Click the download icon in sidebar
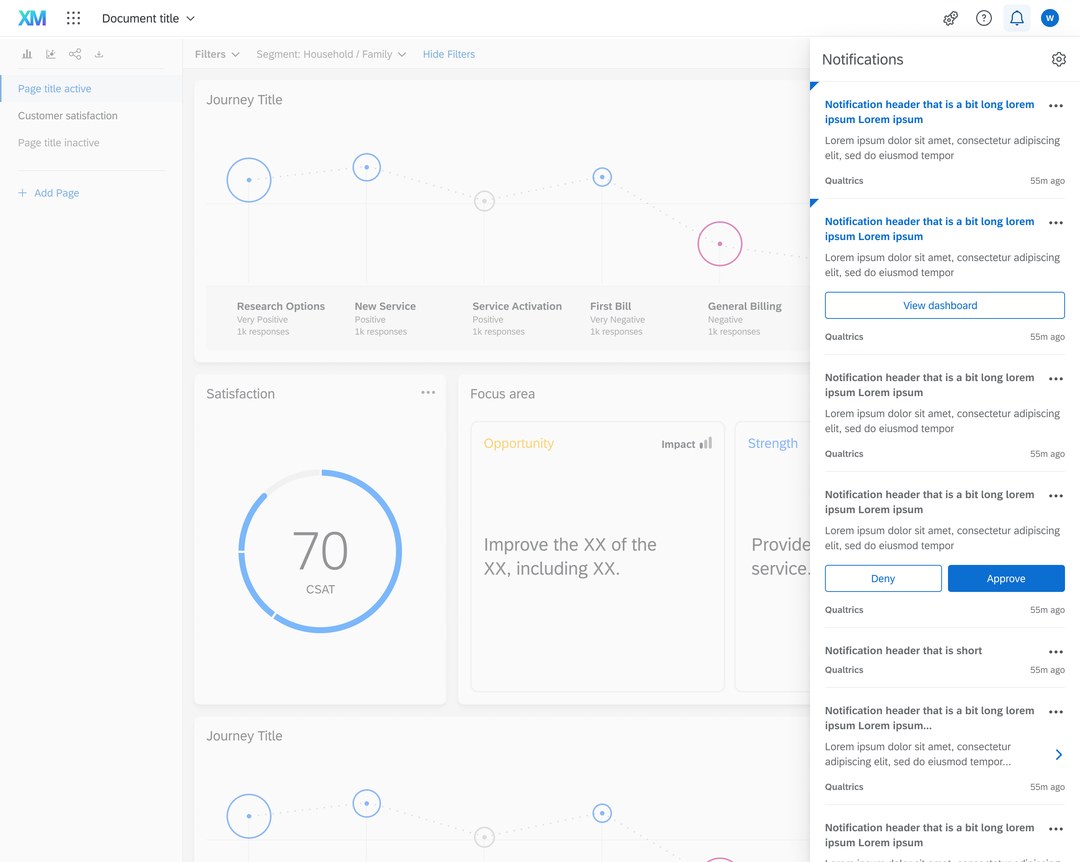Image resolution: width=1080 pixels, height=862 pixels. [99, 54]
